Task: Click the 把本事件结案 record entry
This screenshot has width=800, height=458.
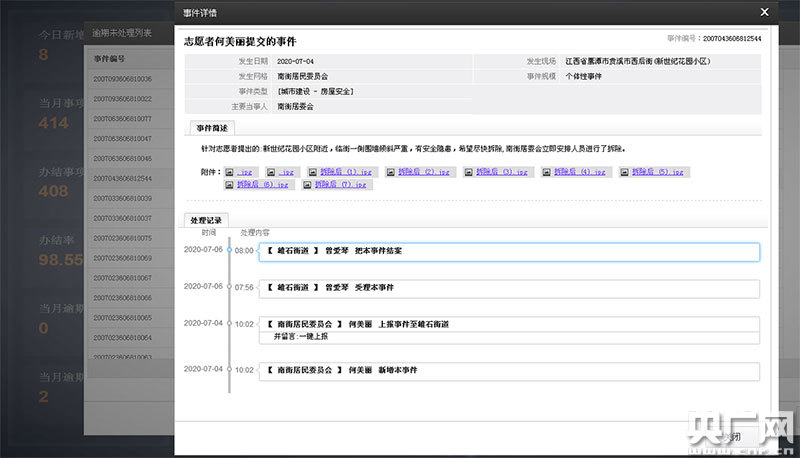Action: pyautogui.click(x=507, y=251)
